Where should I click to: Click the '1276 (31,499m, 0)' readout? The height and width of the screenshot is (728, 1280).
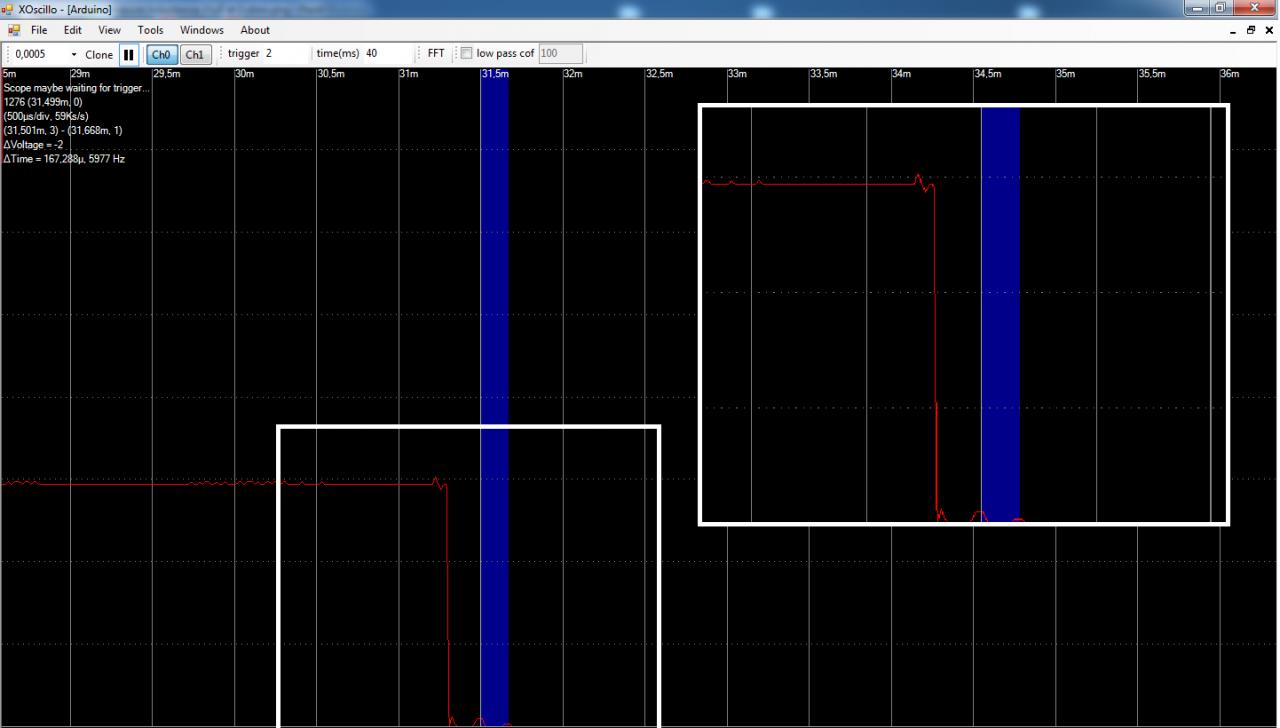tap(43, 102)
